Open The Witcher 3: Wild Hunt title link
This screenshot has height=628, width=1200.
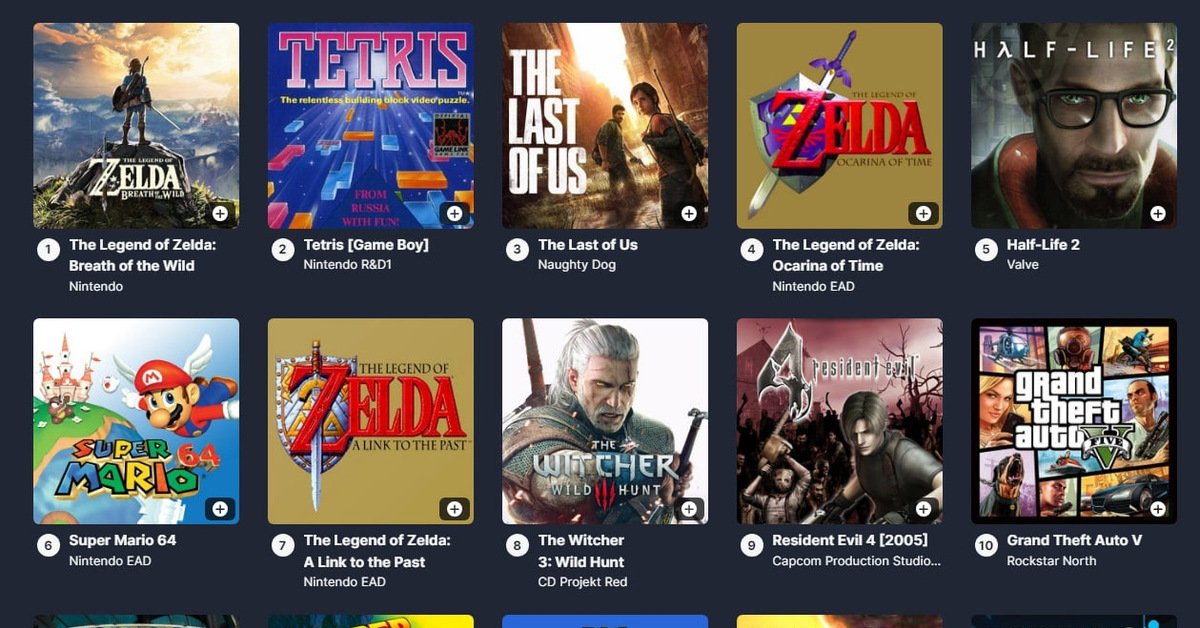pos(581,551)
